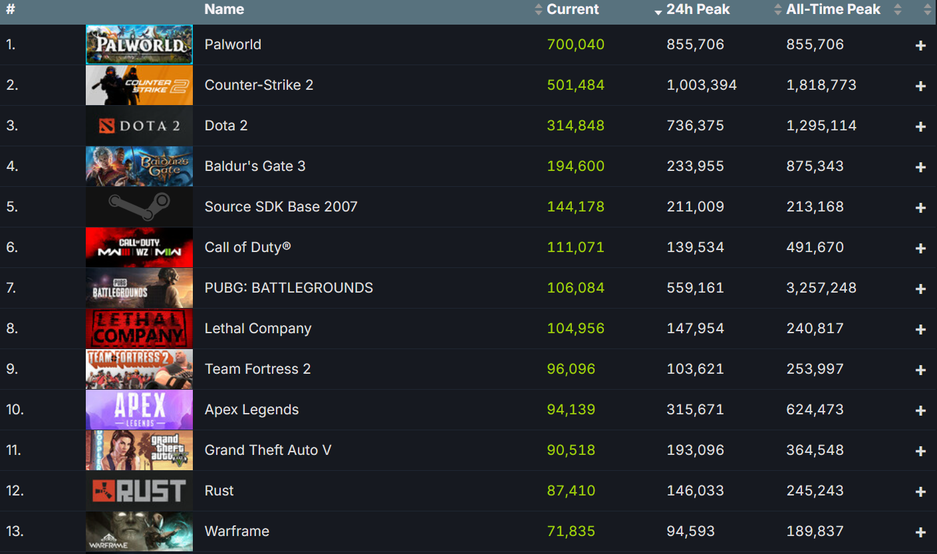Sort by 24h Peak column header

[697, 10]
